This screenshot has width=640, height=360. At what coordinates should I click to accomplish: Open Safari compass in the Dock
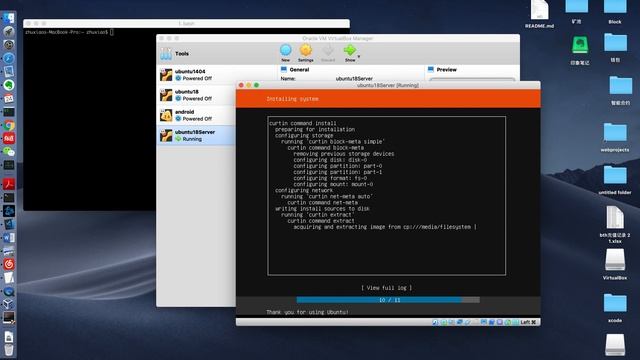[9, 58]
